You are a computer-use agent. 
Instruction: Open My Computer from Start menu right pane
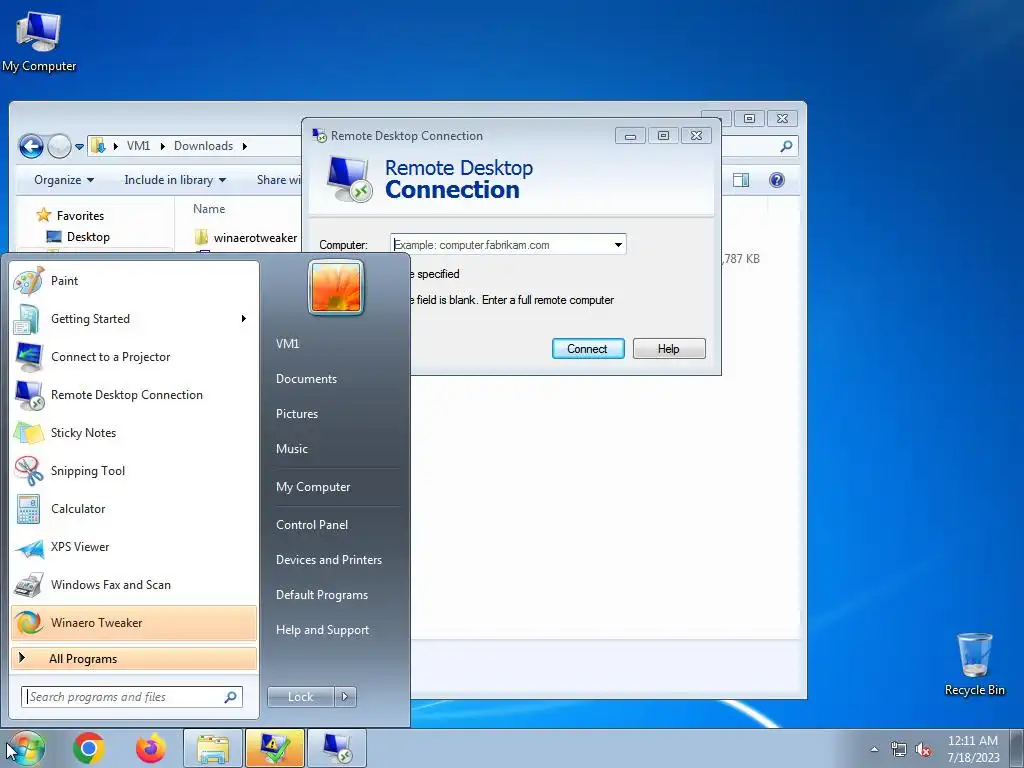pyautogui.click(x=313, y=487)
